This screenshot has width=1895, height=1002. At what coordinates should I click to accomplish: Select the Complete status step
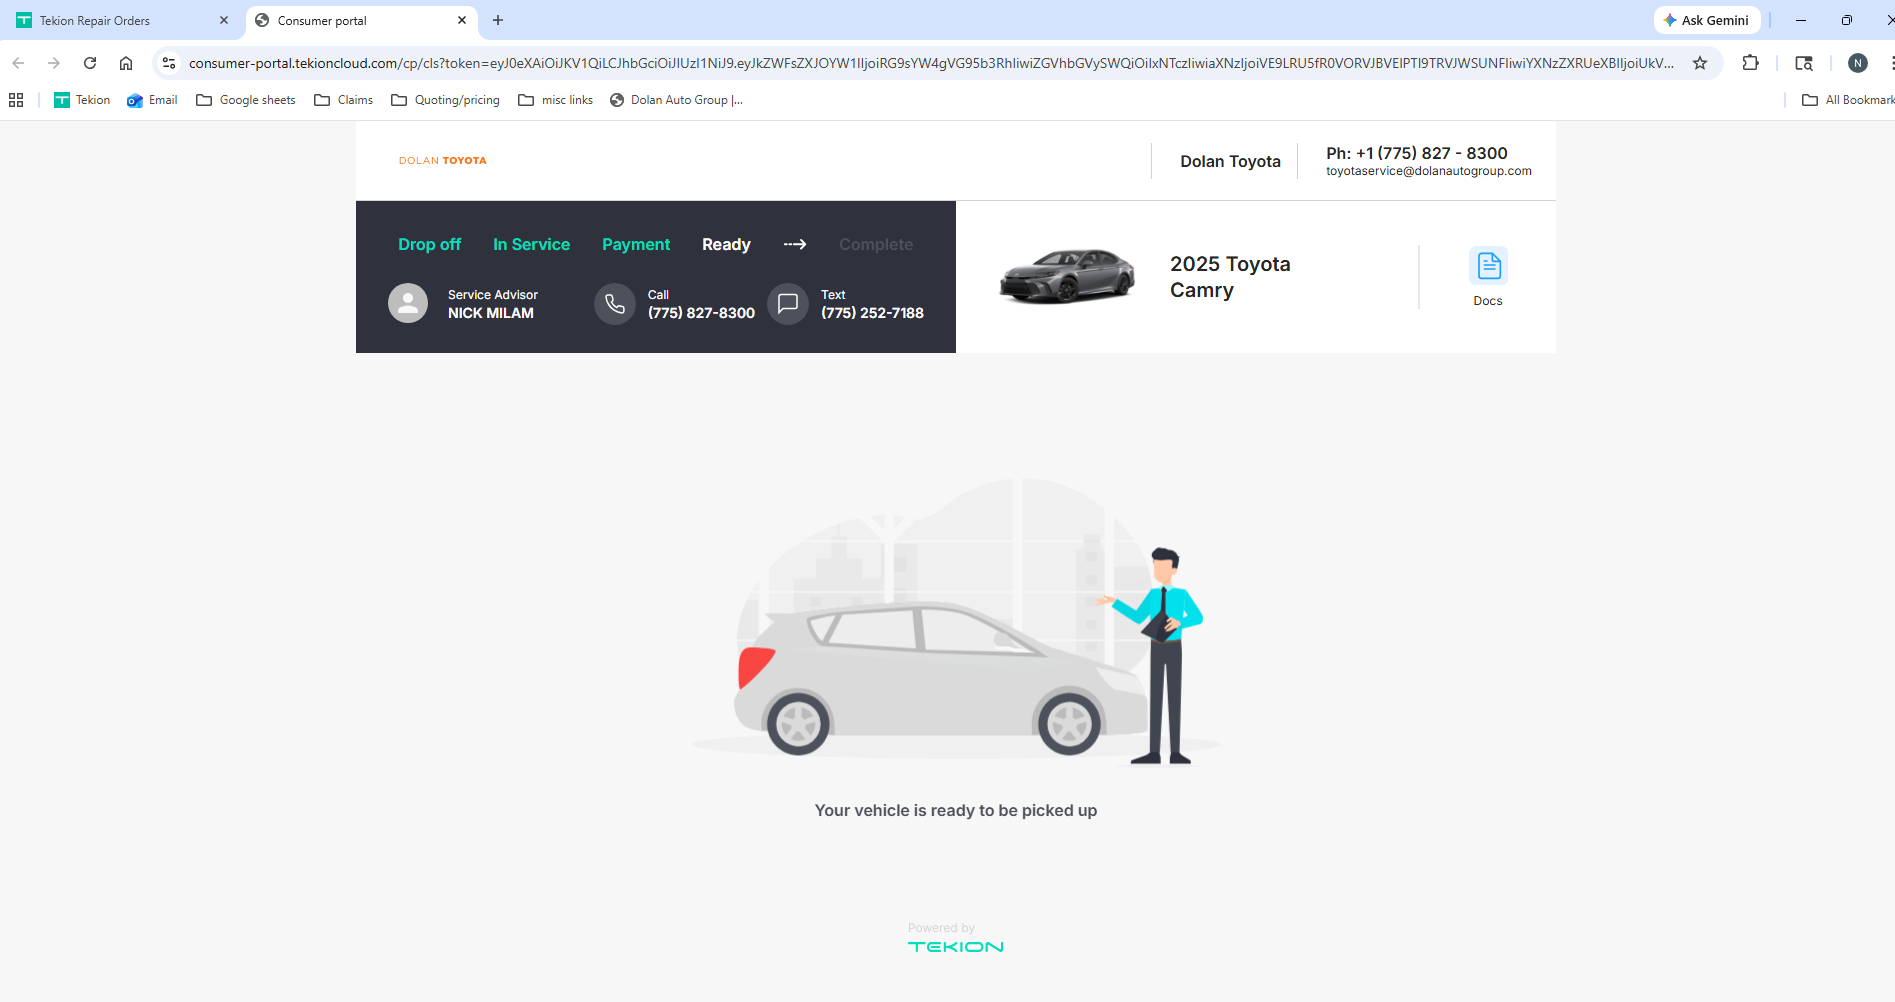(x=876, y=244)
